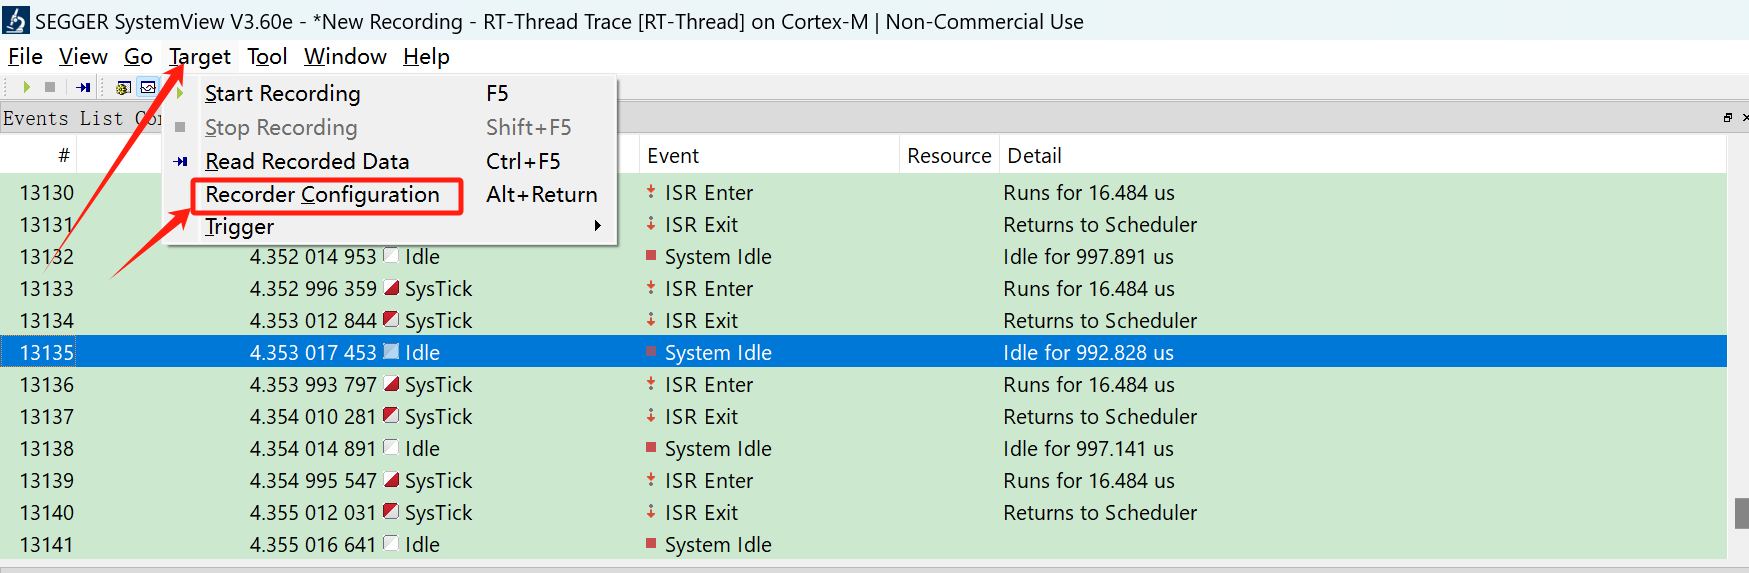Click the SEGGER SystemView title bar logo
1749x573 pixels.
pyautogui.click(x=16, y=20)
